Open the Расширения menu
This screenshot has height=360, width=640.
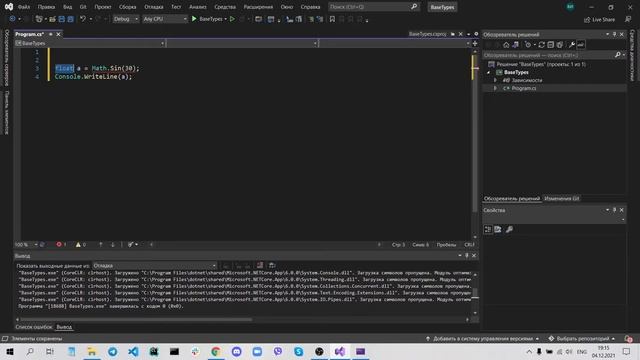[x=258, y=7]
